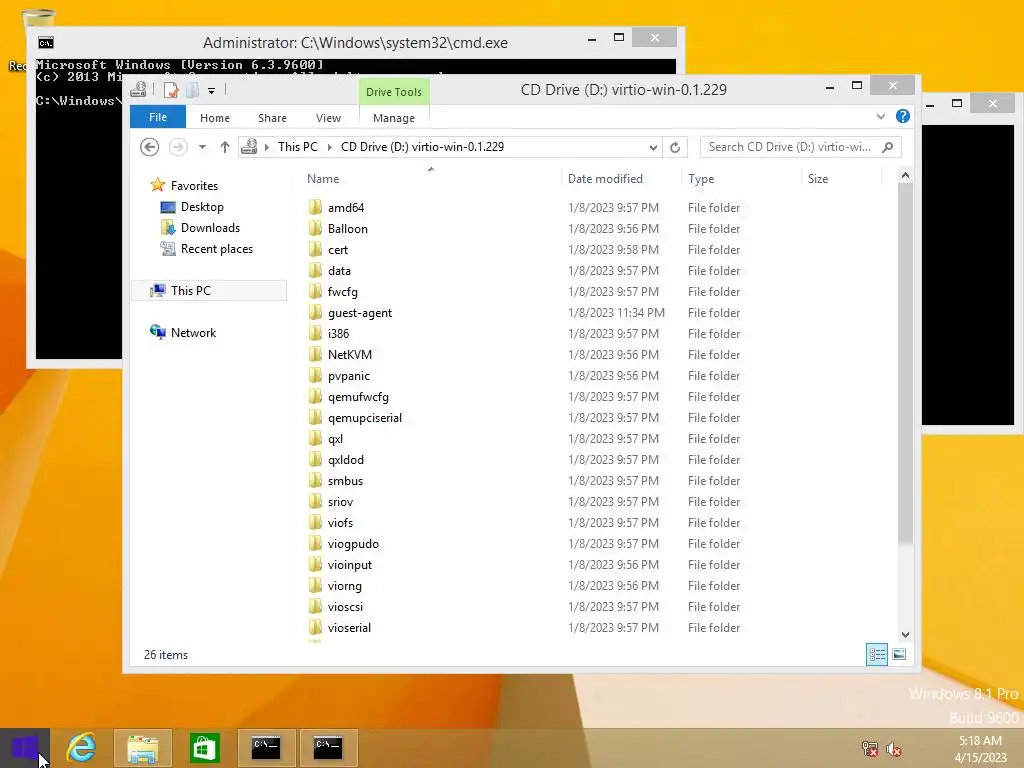Select the NetKVM folder icon
The width and height of the screenshot is (1024, 768).
pyautogui.click(x=315, y=355)
